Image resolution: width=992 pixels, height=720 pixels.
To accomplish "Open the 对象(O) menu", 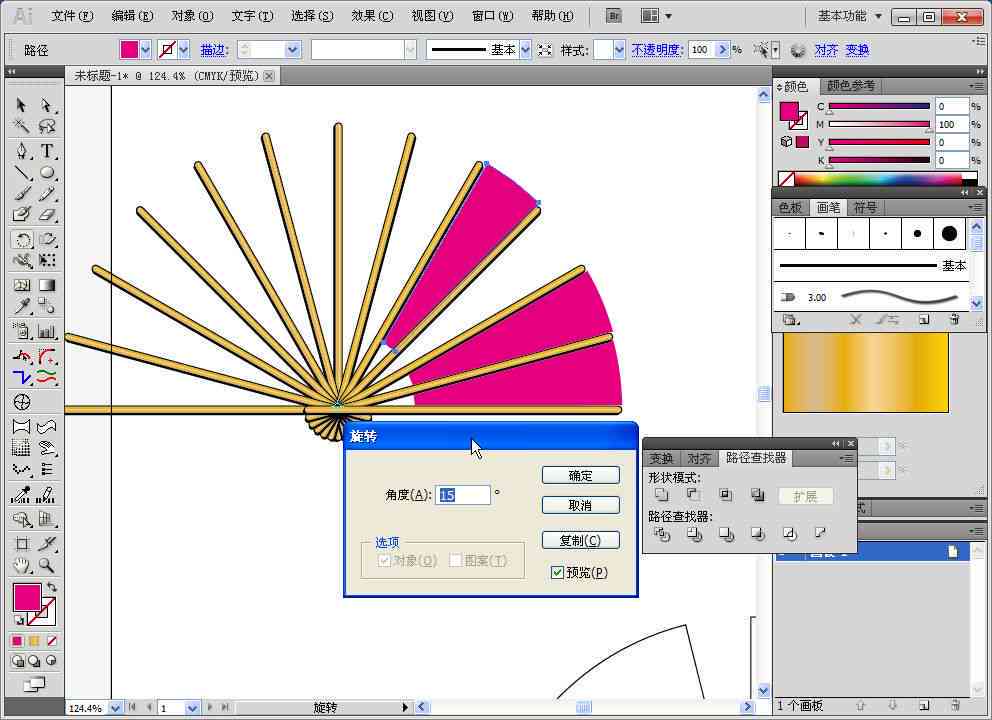I will 192,16.
